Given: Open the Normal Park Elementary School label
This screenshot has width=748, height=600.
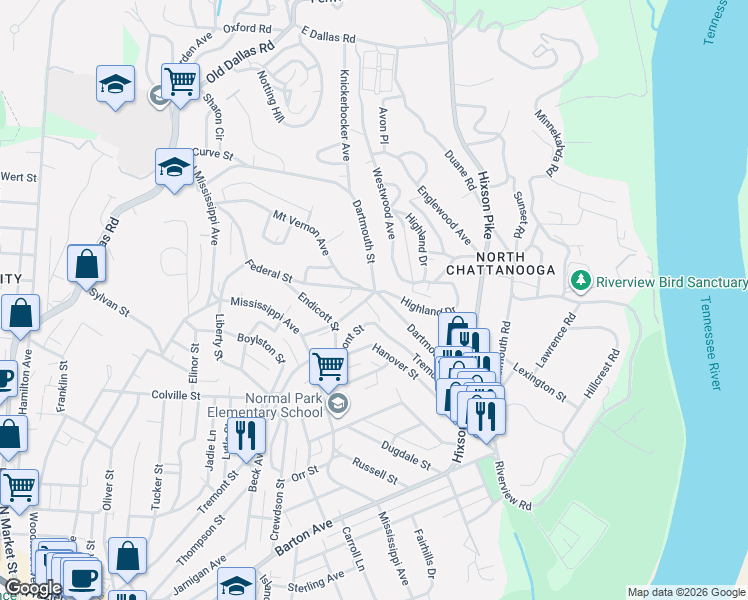Looking at the screenshot, I should pyautogui.click(x=265, y=405).
